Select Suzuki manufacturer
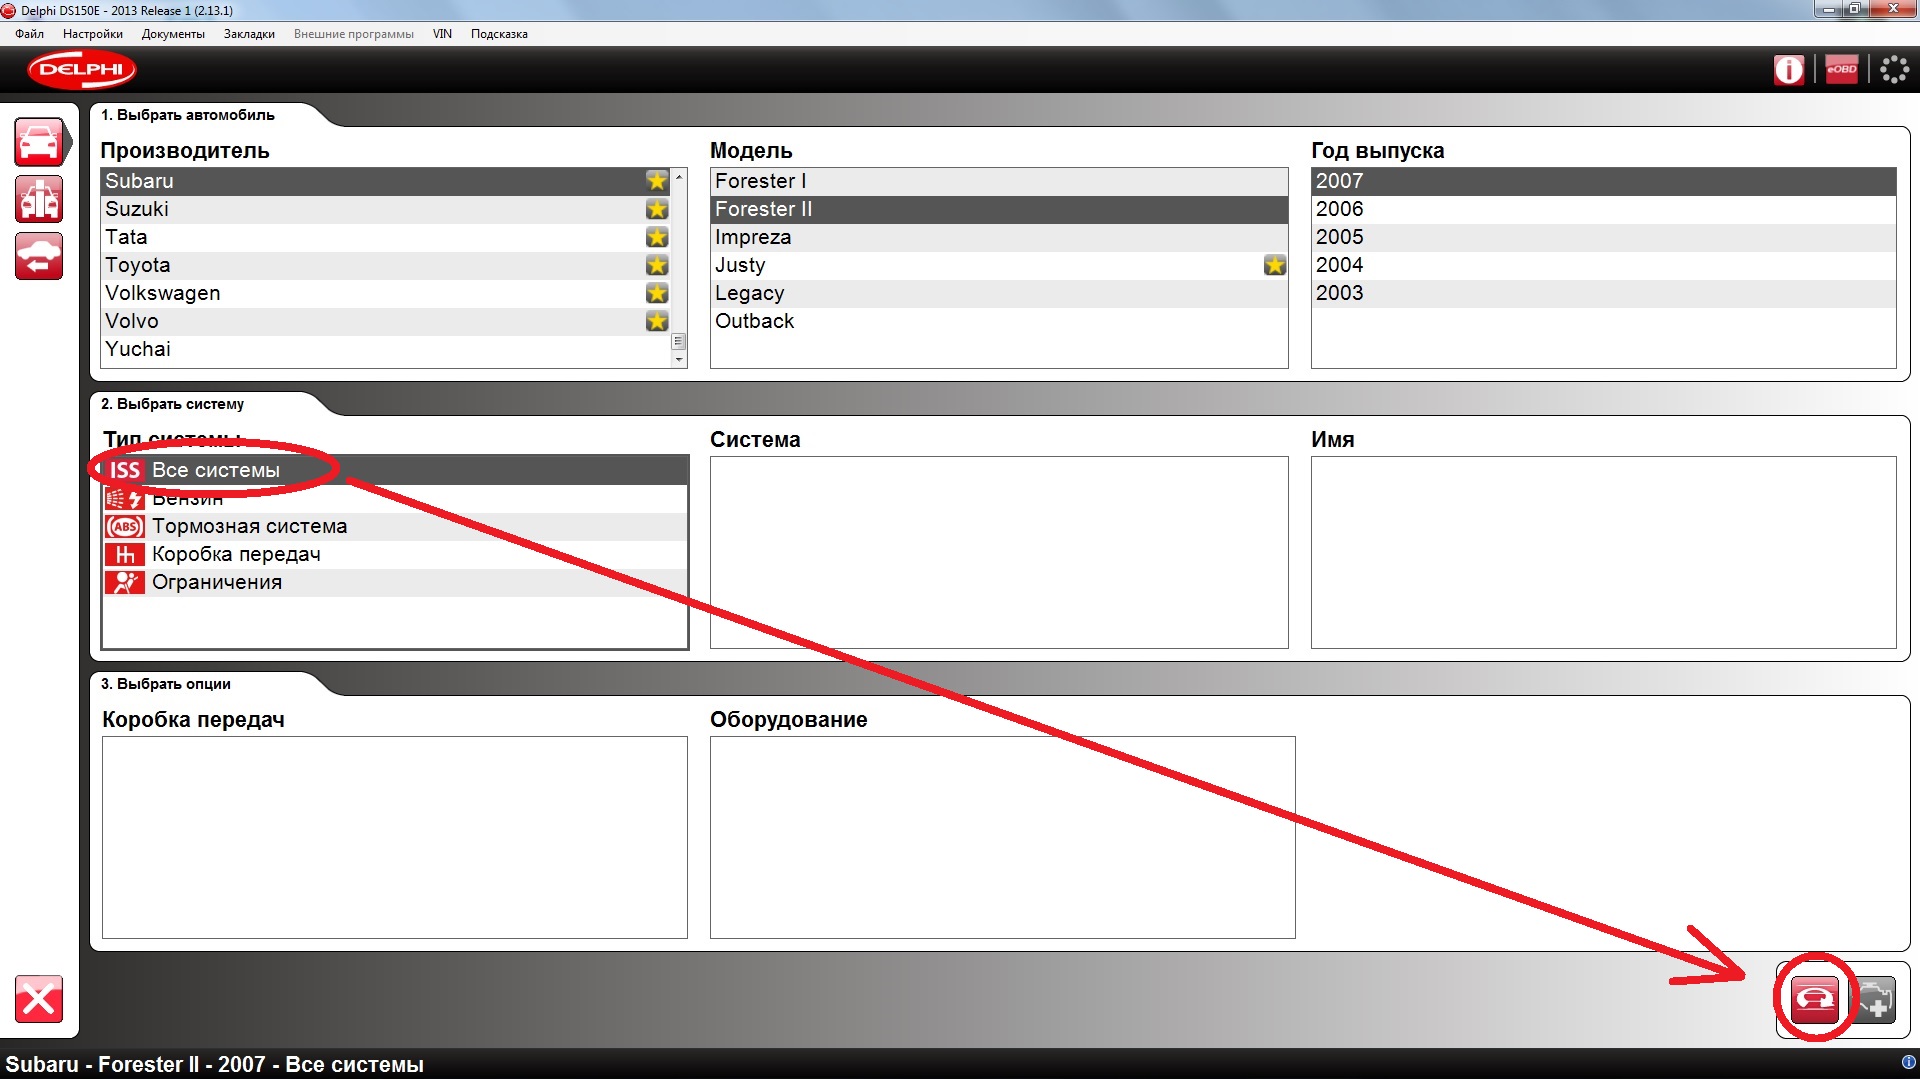This screenshot has width=1920, height=1079. pos(386,209)
